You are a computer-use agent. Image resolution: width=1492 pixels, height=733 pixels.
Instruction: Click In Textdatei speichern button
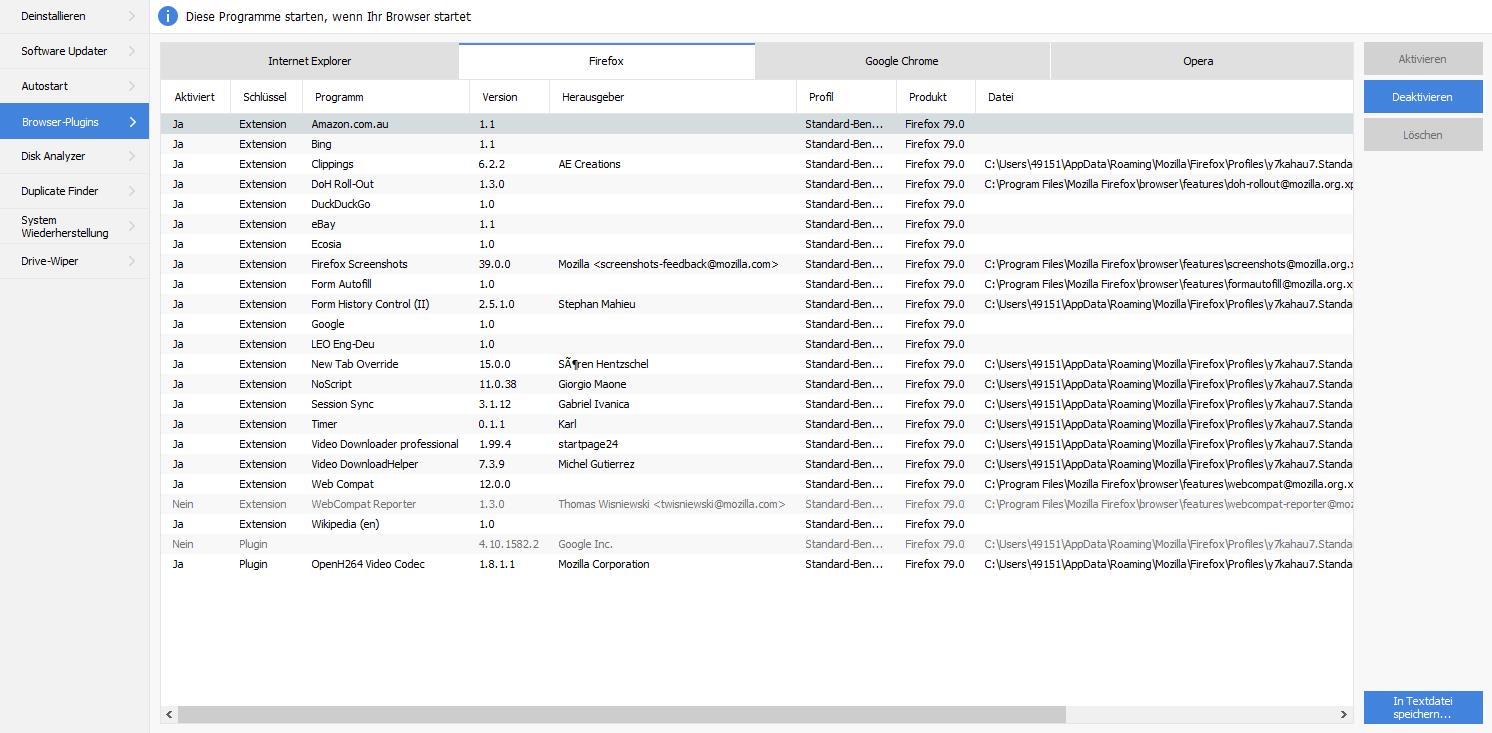coord(1422,708)
